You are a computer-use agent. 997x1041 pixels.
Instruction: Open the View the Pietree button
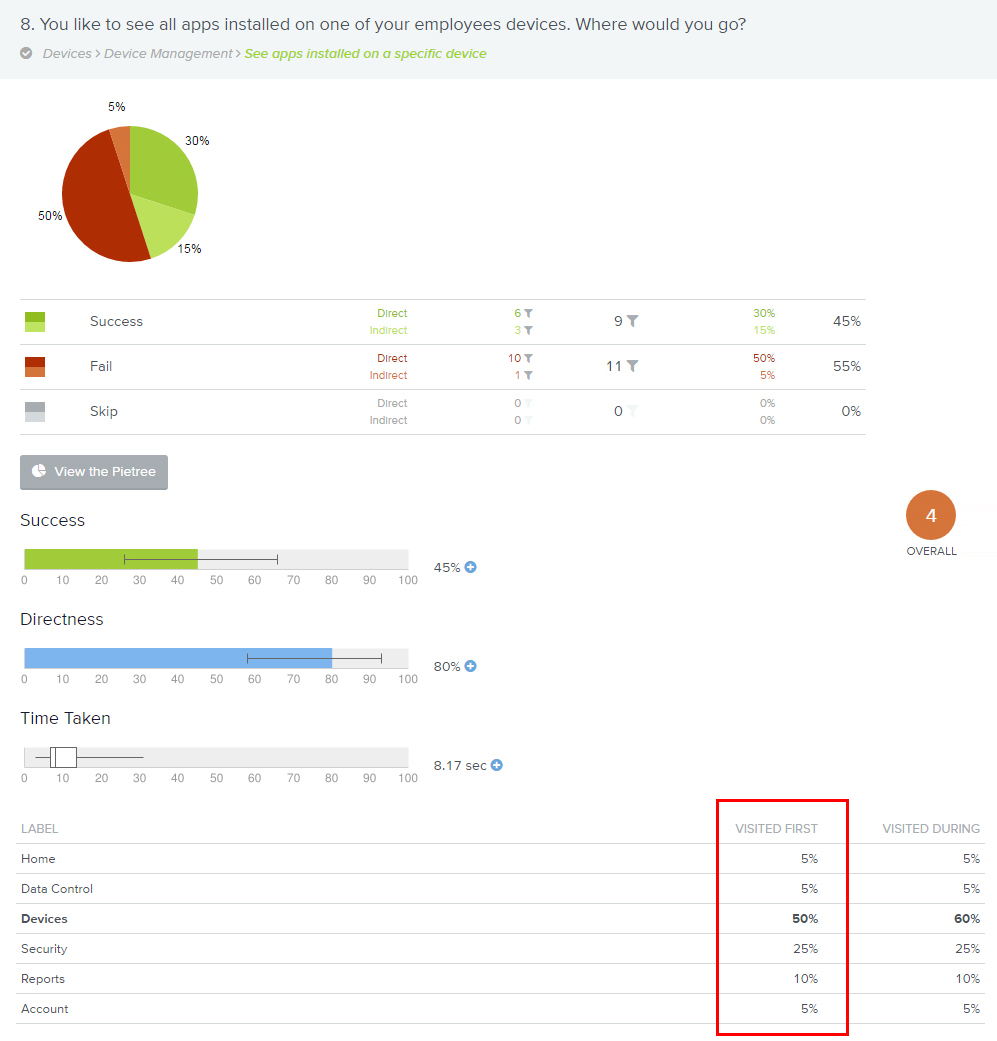coord(94,472)
